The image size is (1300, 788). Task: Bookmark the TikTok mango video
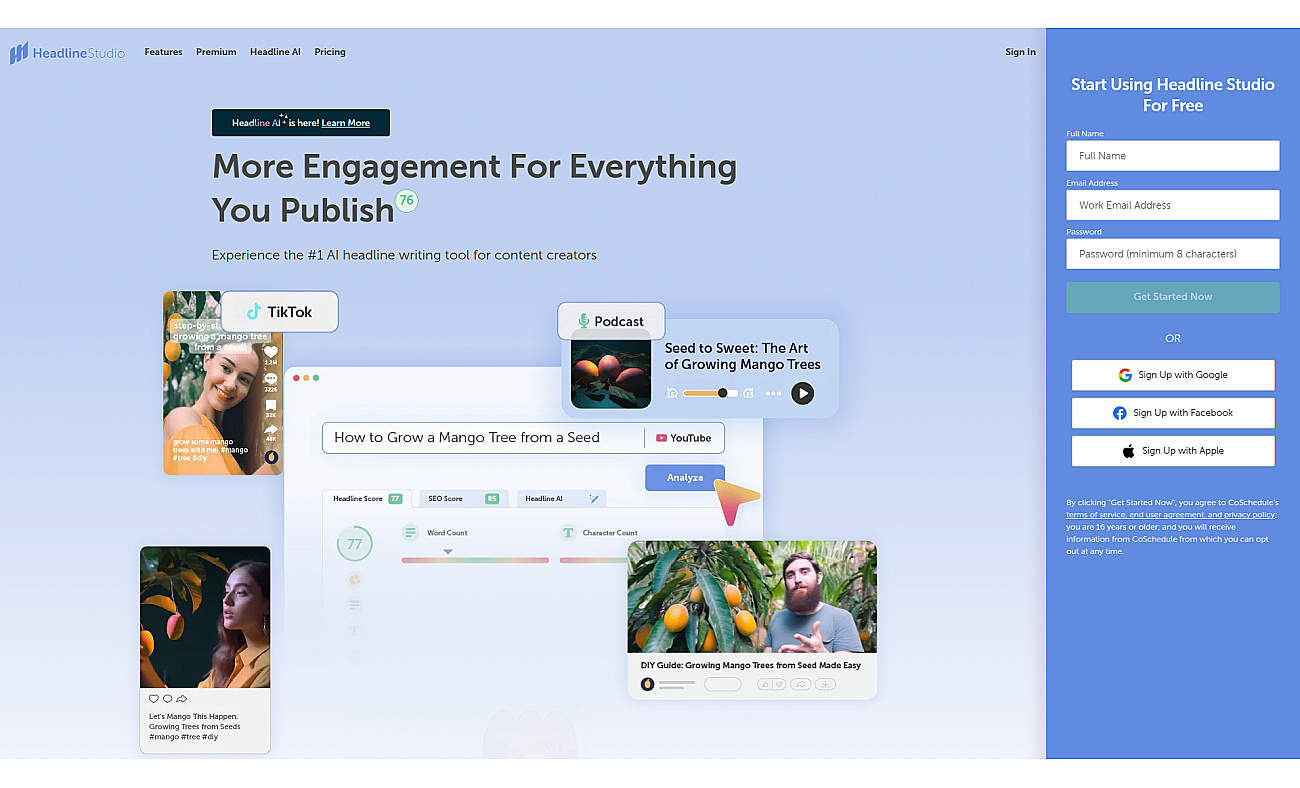pyautogui.click(x=270, y=406)
